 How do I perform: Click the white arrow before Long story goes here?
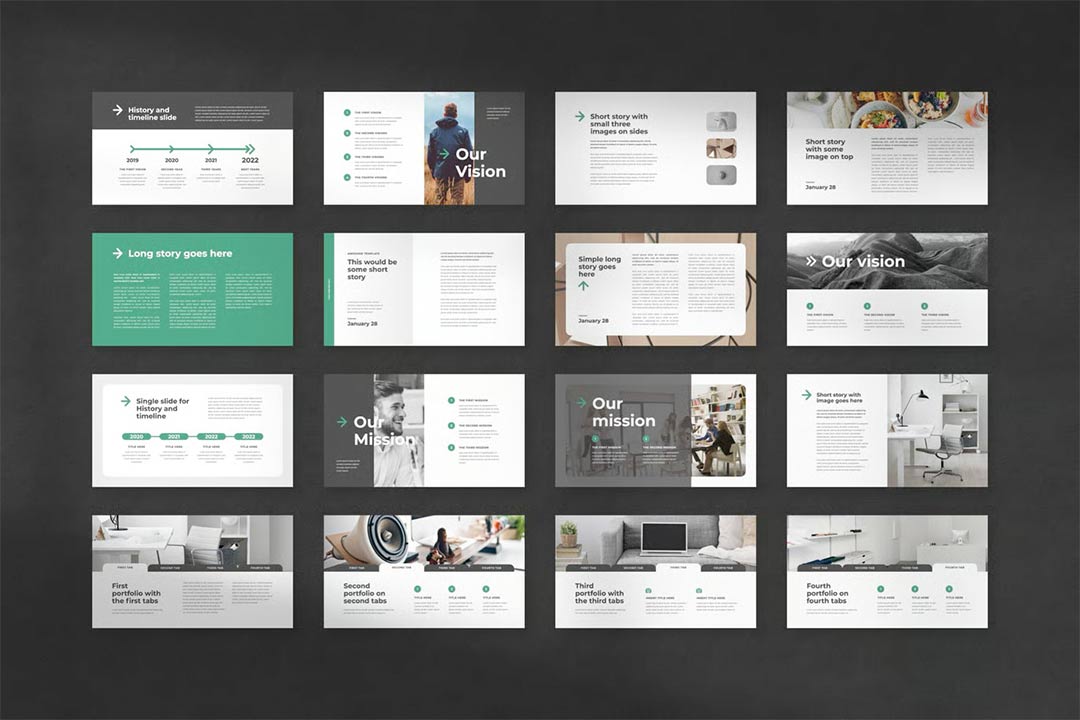tap(117, 254)
